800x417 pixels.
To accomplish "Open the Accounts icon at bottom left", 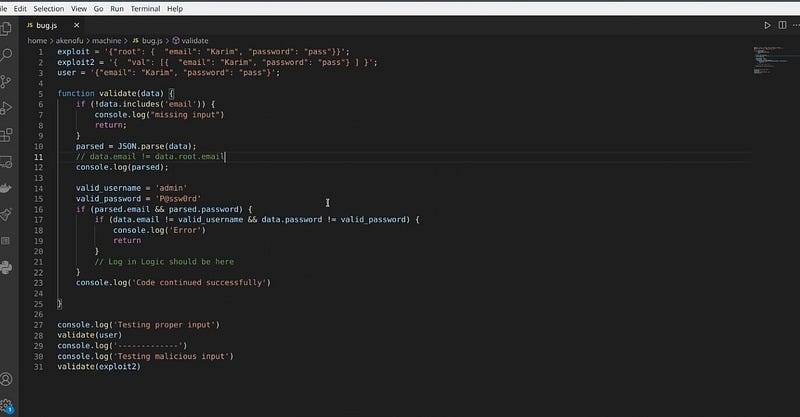I will (7, 380).
